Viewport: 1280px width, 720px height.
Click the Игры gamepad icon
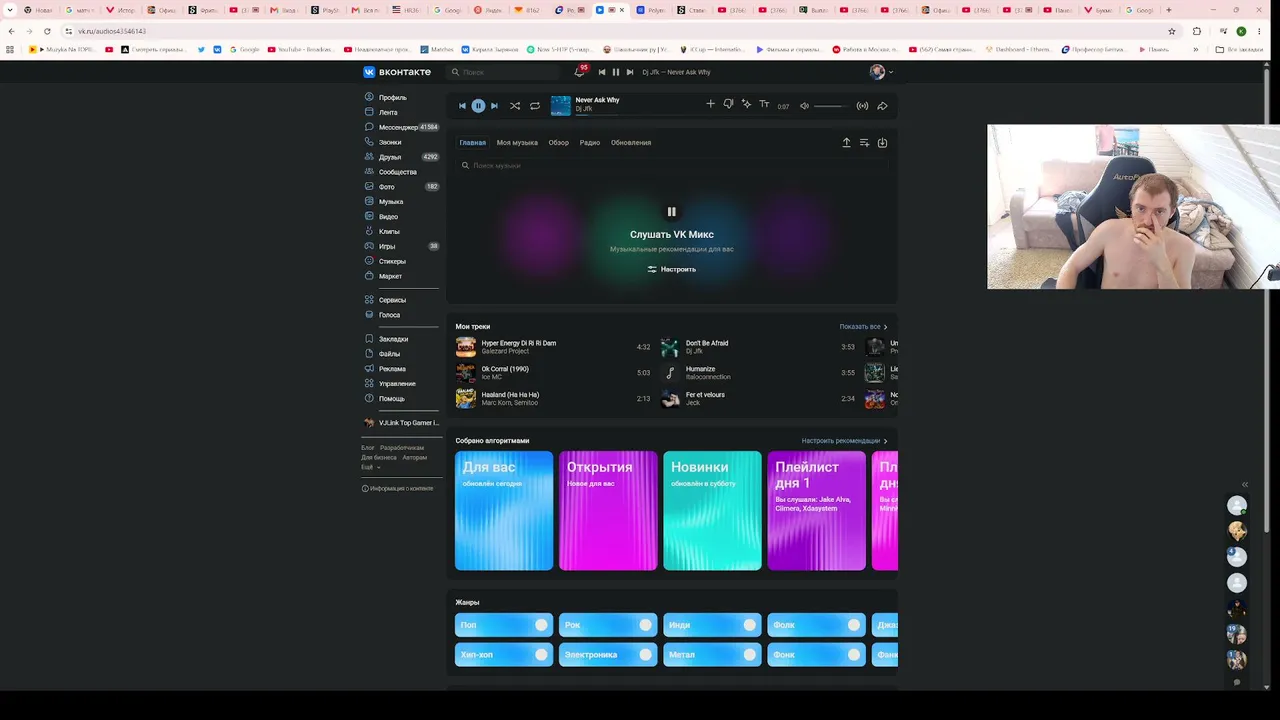point(369,246)
